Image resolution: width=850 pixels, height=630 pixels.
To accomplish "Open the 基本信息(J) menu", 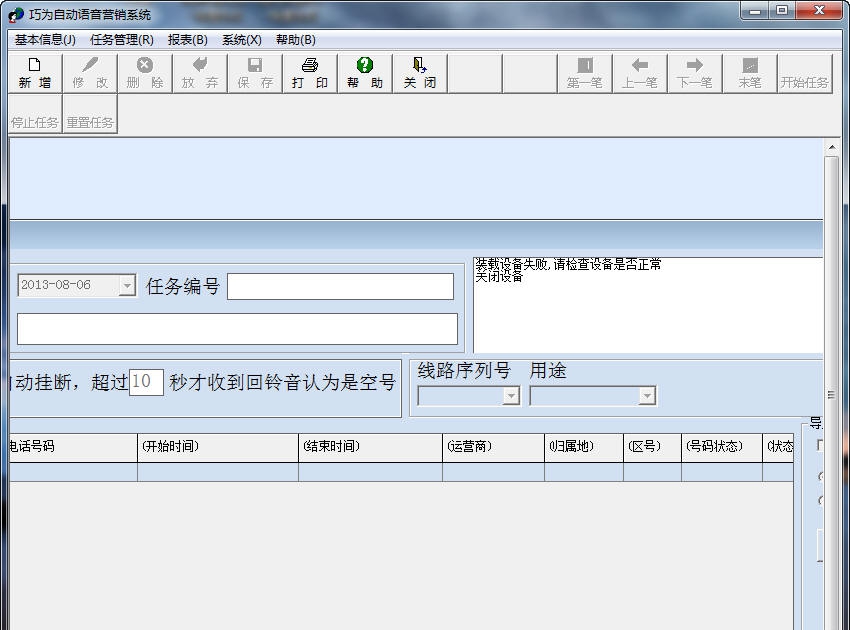I will coord(45,40).
